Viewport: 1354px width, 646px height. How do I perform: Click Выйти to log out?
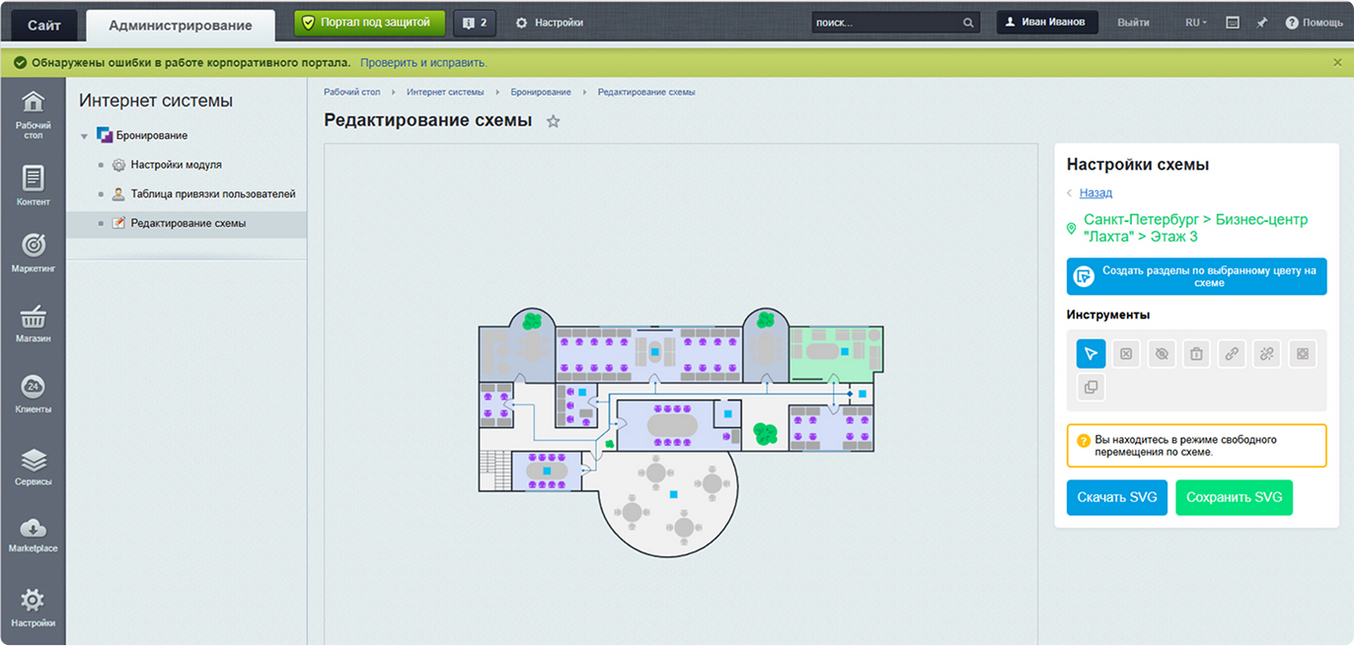coord(1133,22)
